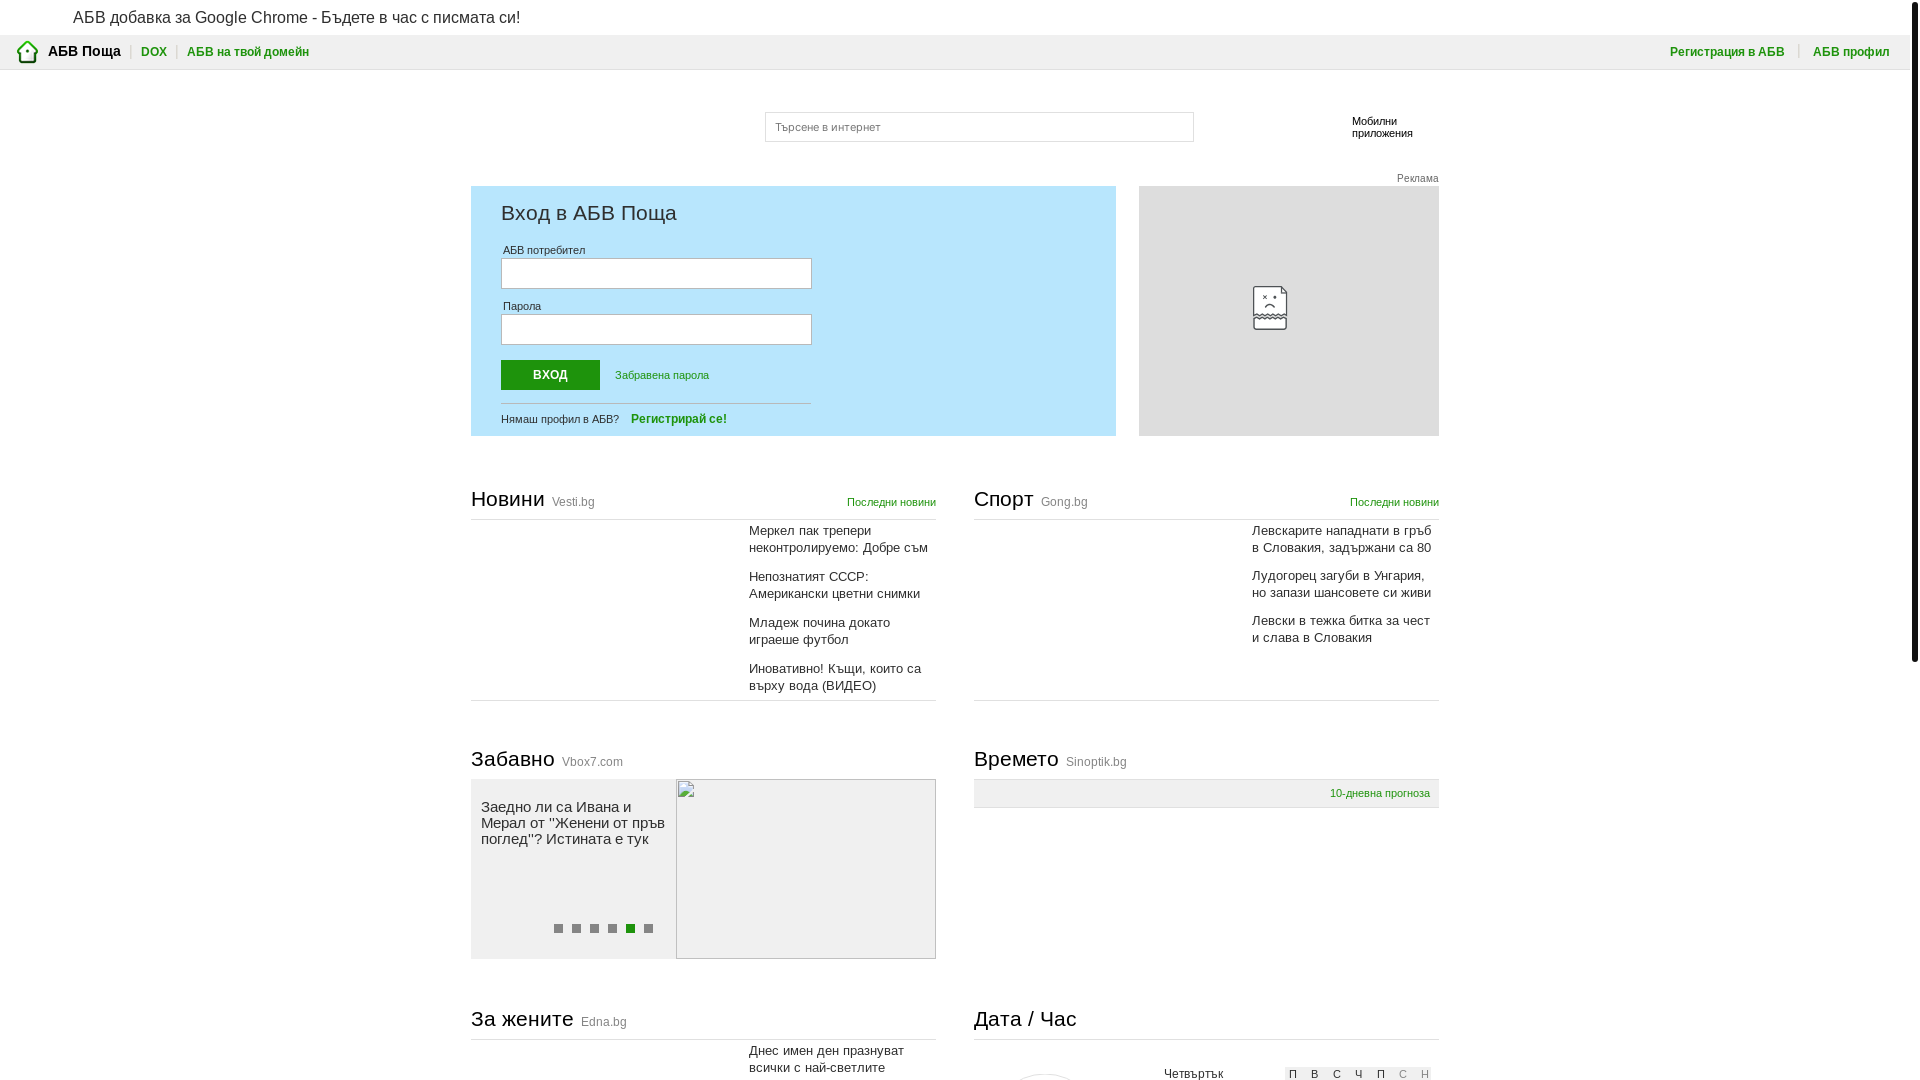Open Регистрация в АБВ link
The height and width of the screenshot is (1080, 1920).
click(1727, 52)
